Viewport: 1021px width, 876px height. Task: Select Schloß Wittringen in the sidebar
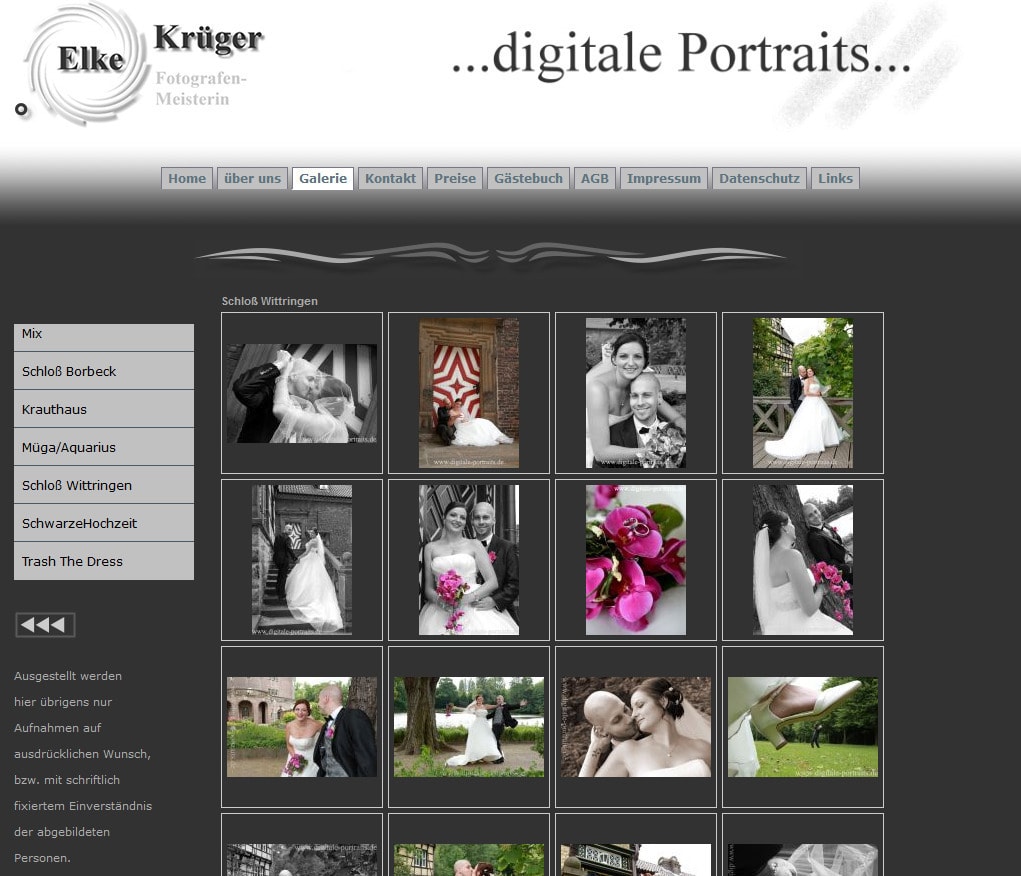pos(104,485)
